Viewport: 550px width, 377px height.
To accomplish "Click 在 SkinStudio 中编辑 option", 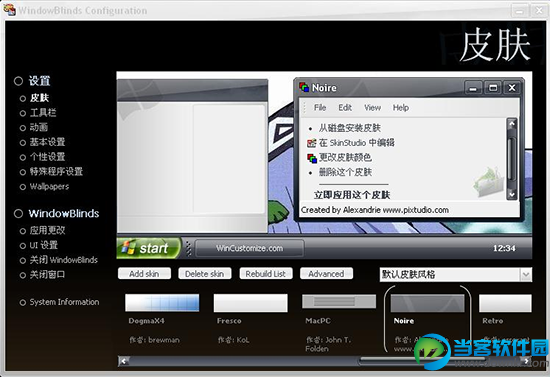I will [356, 143].
